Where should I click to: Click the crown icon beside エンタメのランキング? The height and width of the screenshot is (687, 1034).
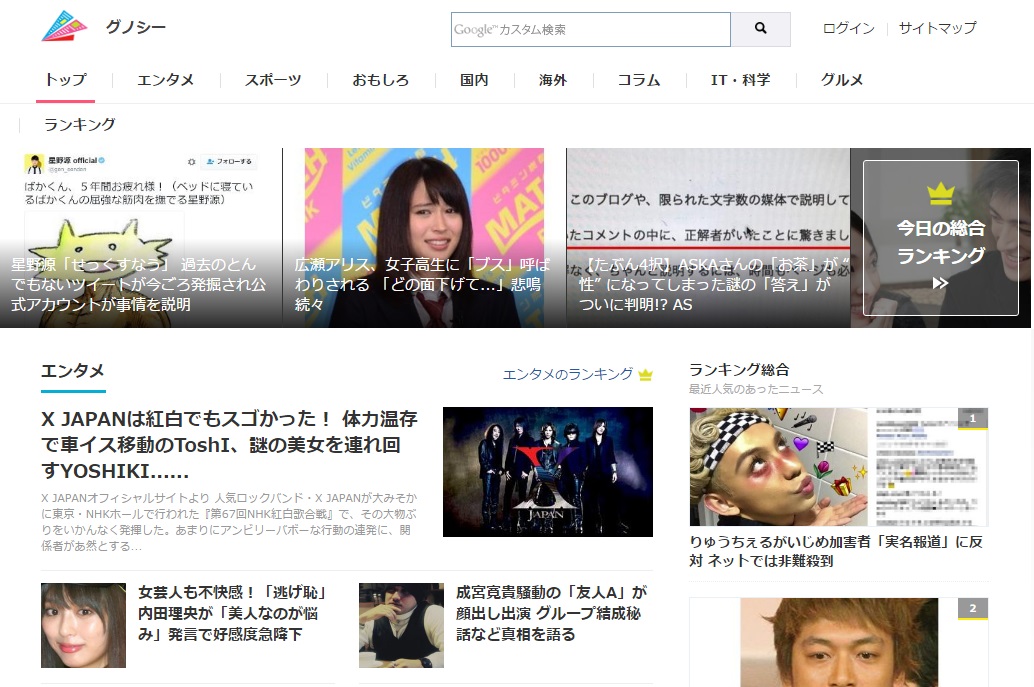646,374
